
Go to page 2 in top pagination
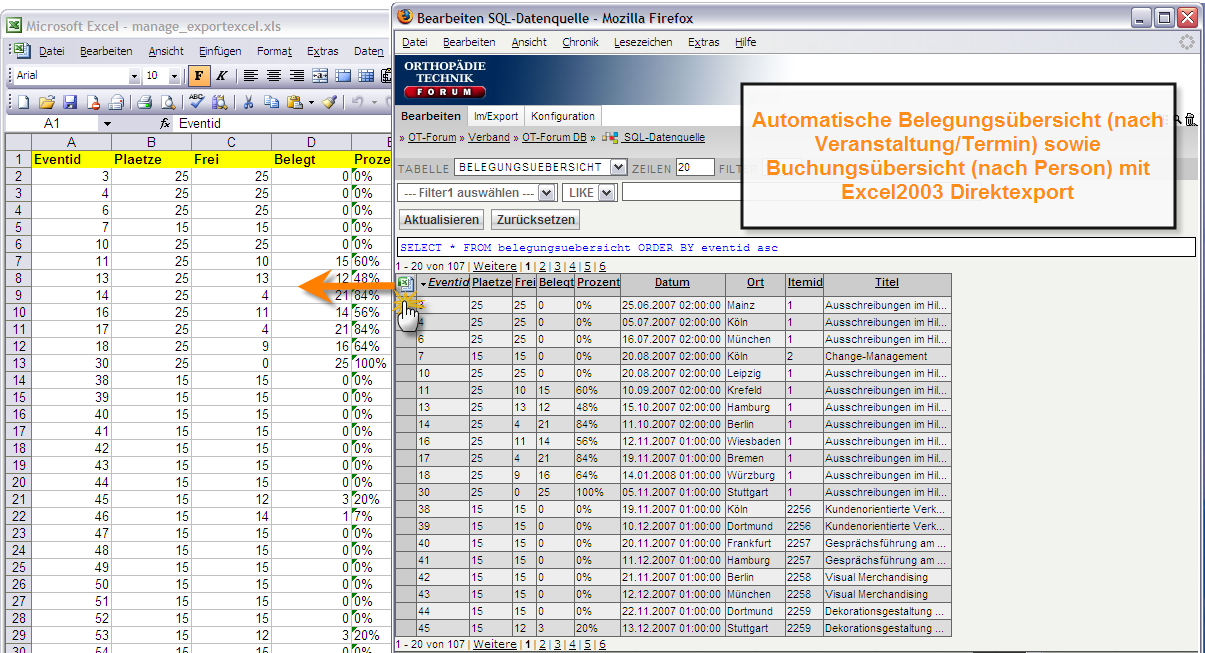(542, 267)
